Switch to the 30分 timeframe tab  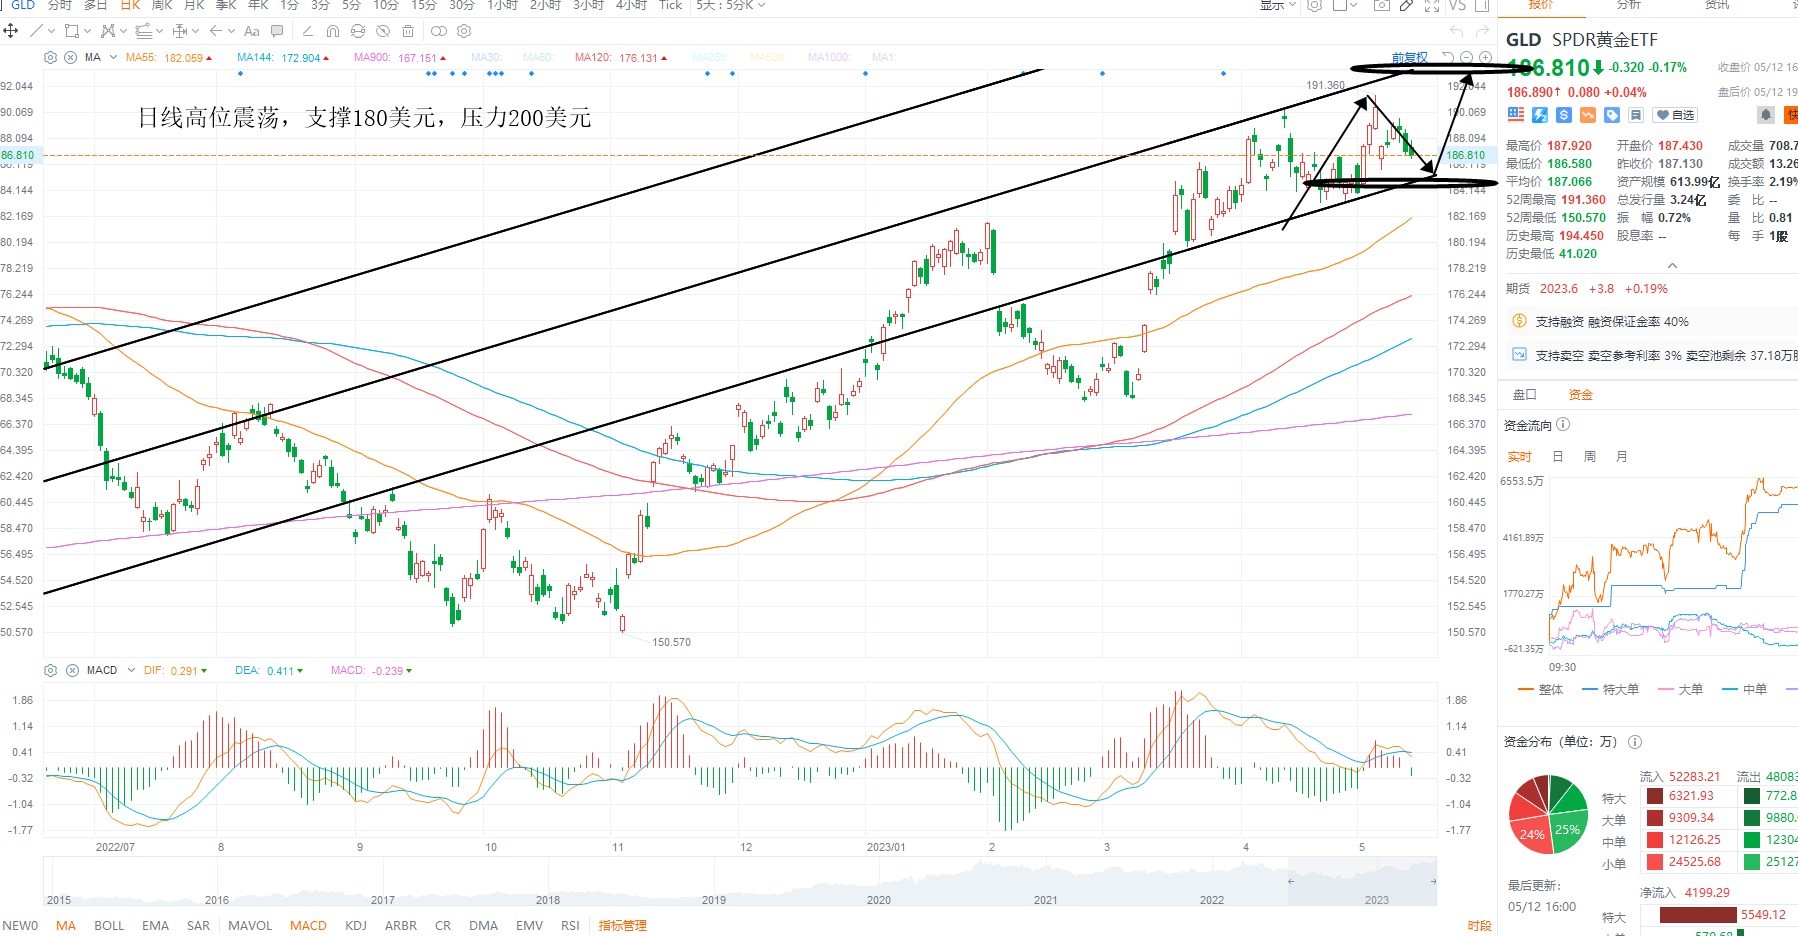coord(462,5)
